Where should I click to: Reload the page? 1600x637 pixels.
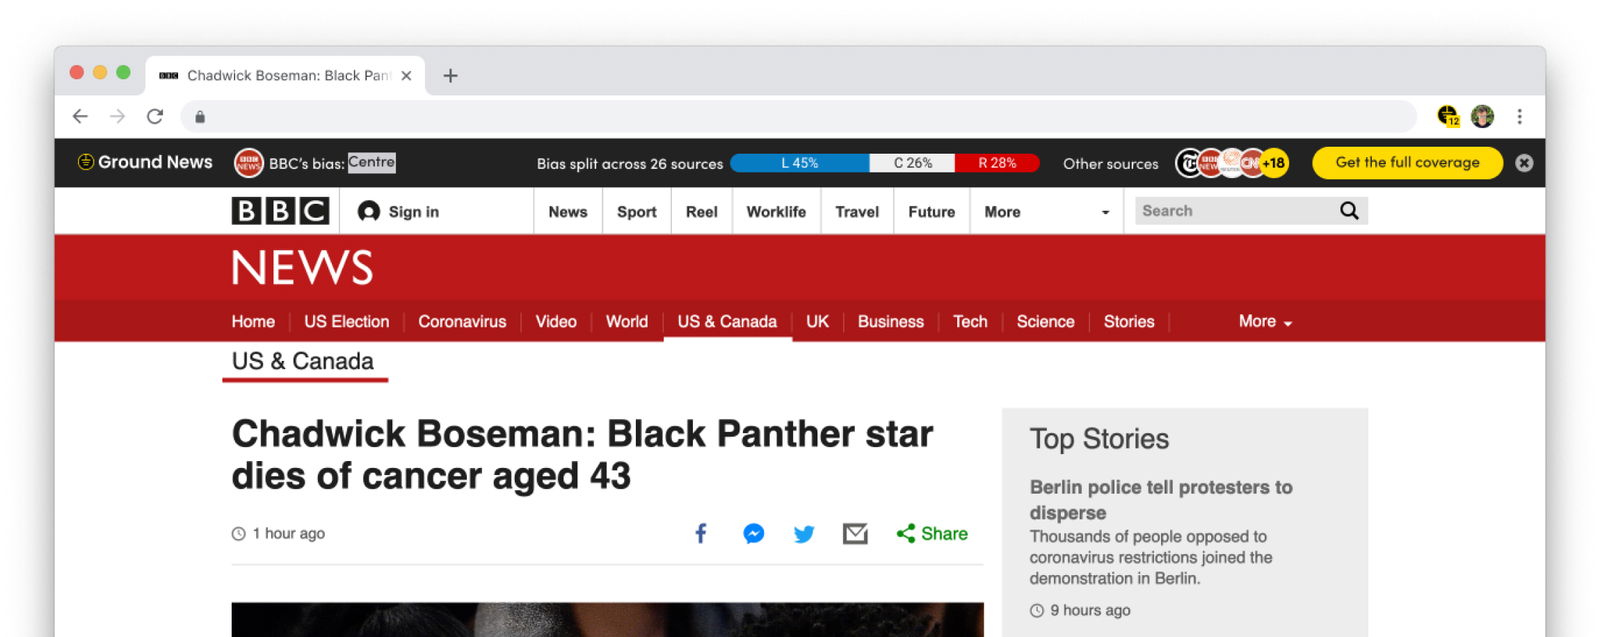(x=155, y=117)
